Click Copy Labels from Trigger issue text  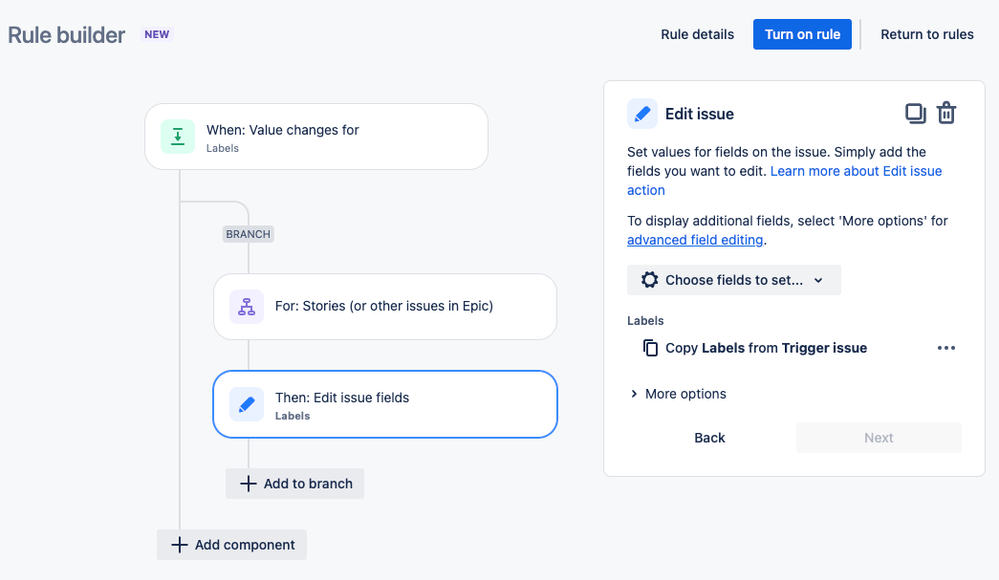point(766,348)
